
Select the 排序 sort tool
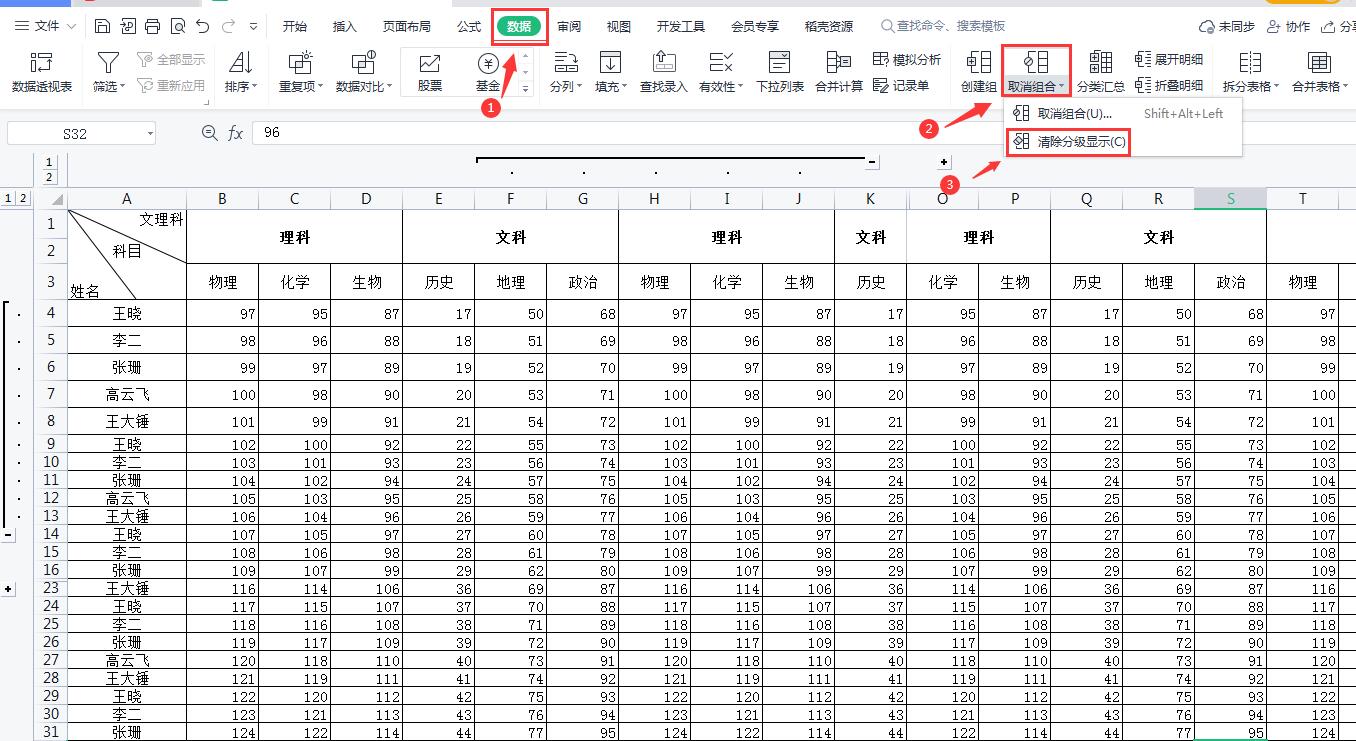tap(241, 72)
